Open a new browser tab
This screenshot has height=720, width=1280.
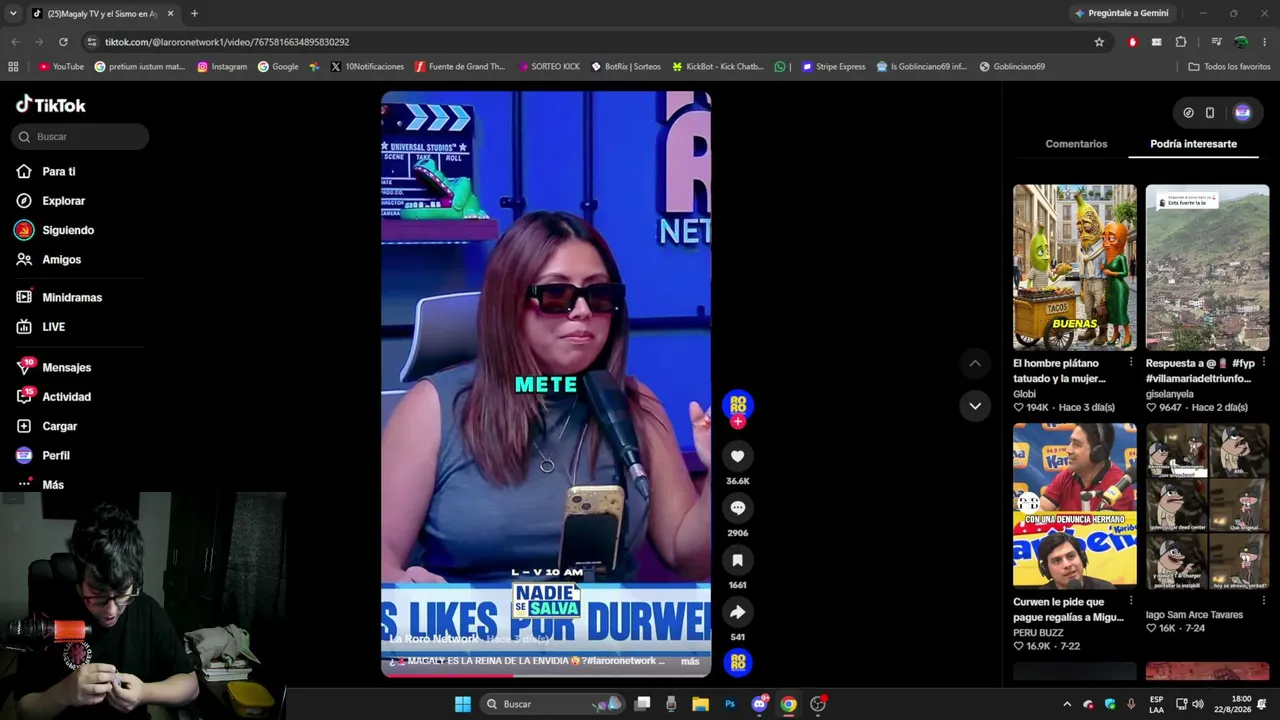[x=194, y=13]
